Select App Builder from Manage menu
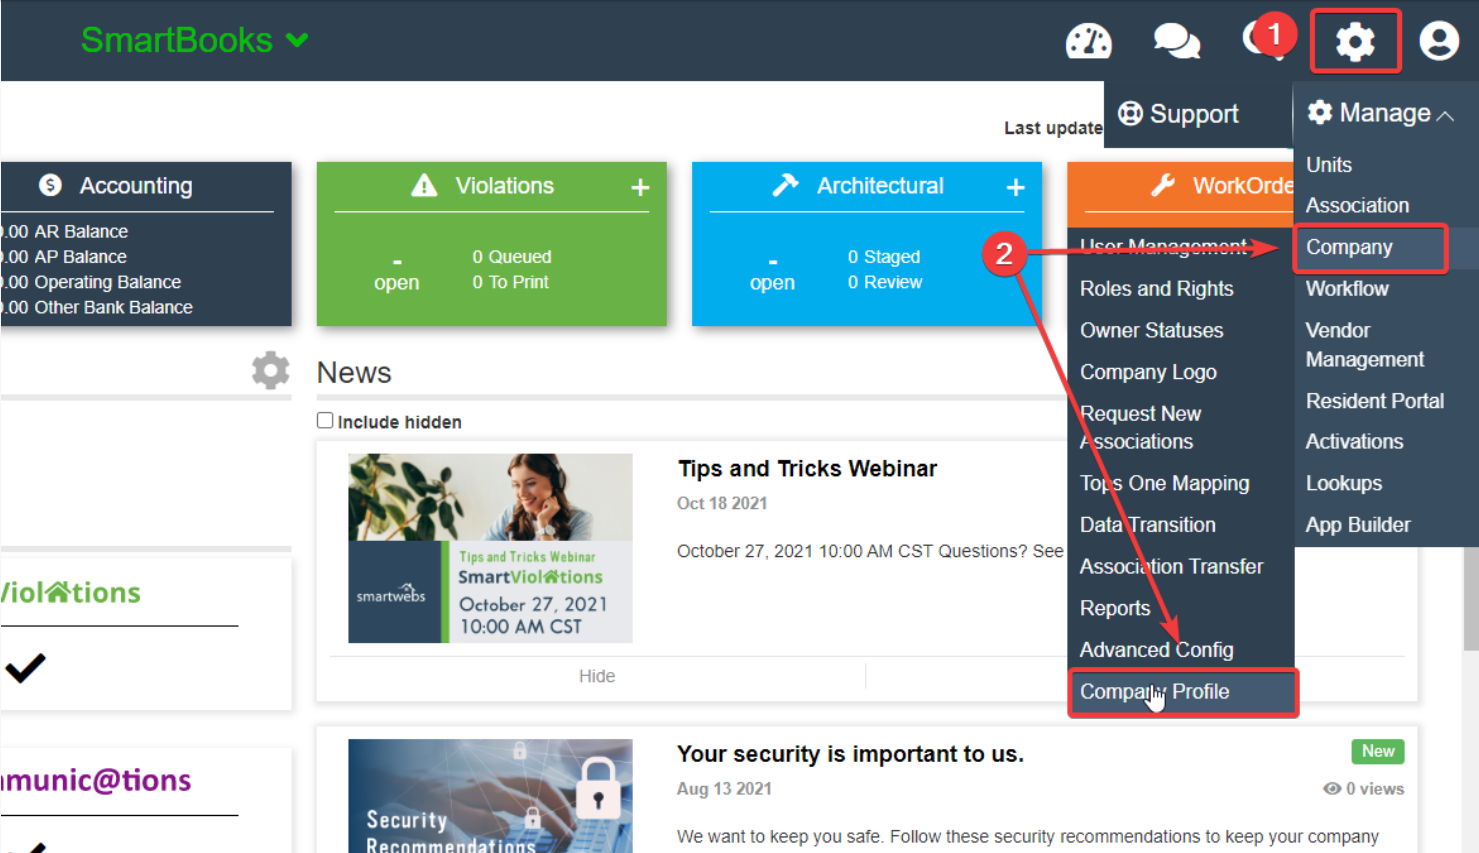 (x=1357, y=525)
